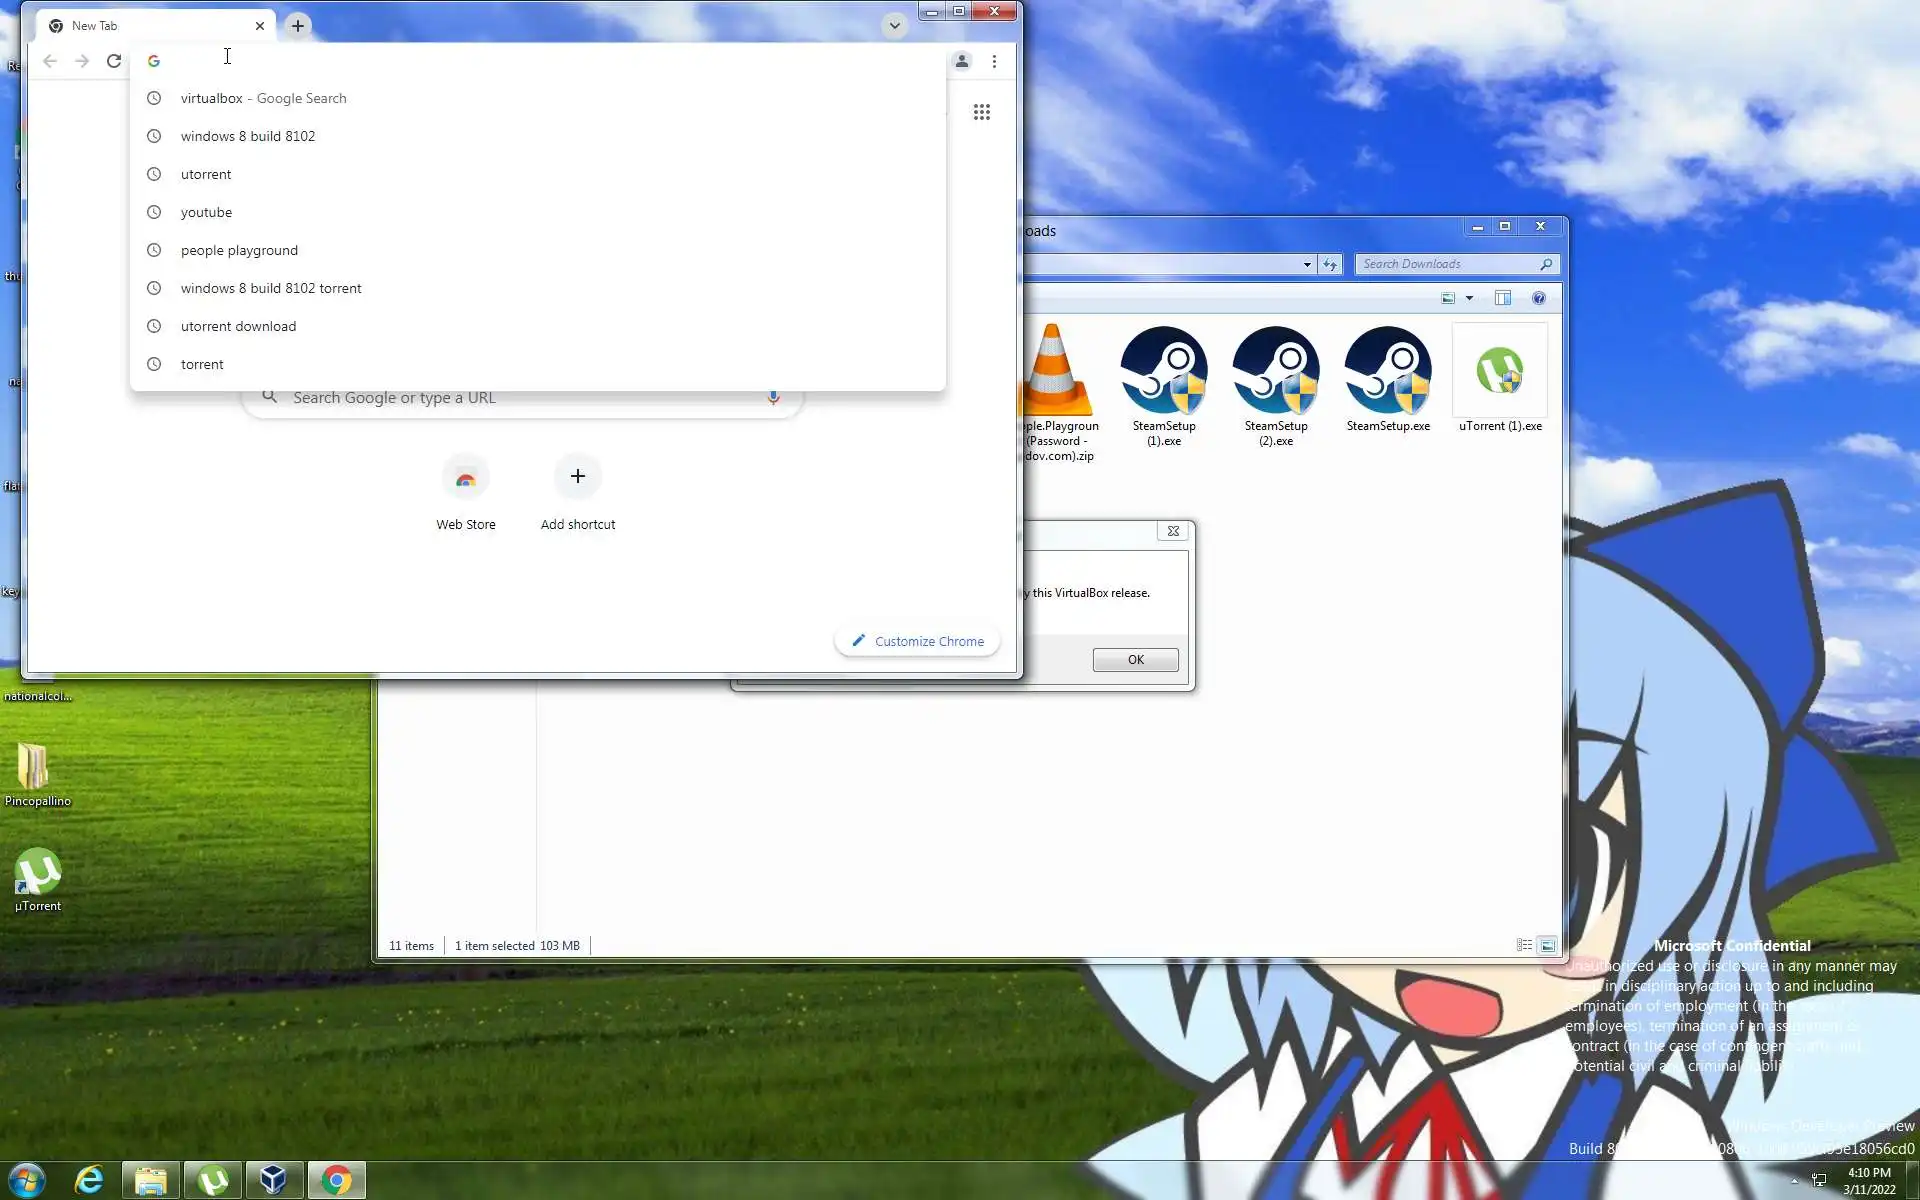Open the Google apps grid icon
This screenshot has height=1200, width=1920.
pos(981,112)
